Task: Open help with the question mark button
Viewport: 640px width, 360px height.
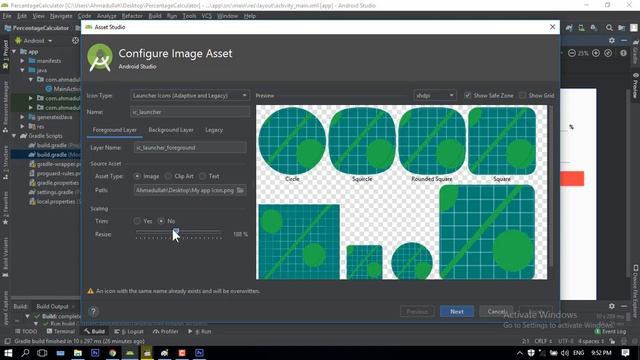Action: pyautogui.click(x=93, y=312)
